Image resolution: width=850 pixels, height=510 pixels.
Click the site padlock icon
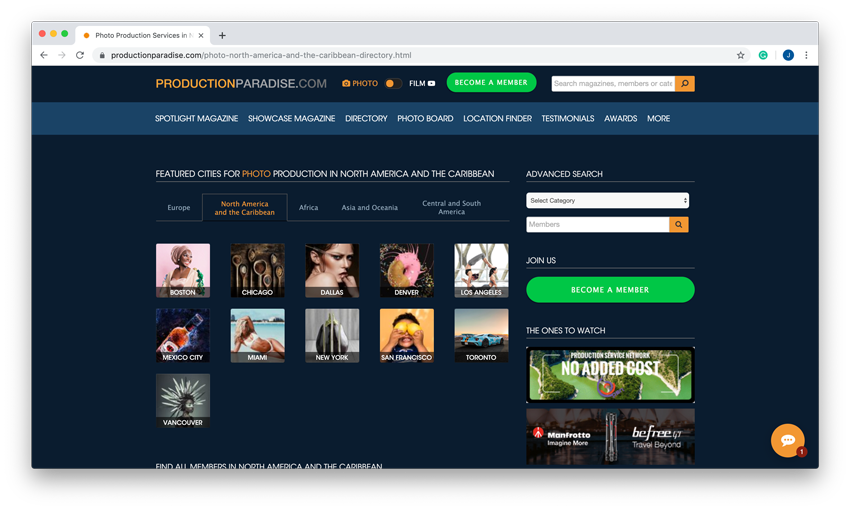[102, 55]
